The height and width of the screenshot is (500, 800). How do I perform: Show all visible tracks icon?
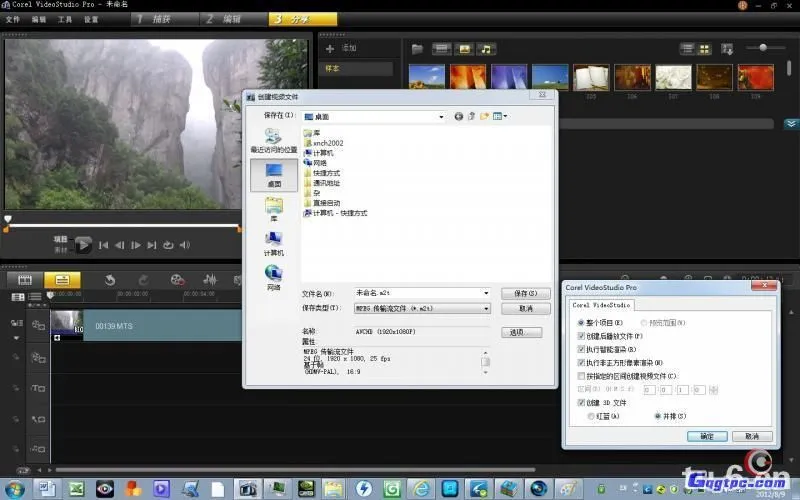tap(18, 297)
